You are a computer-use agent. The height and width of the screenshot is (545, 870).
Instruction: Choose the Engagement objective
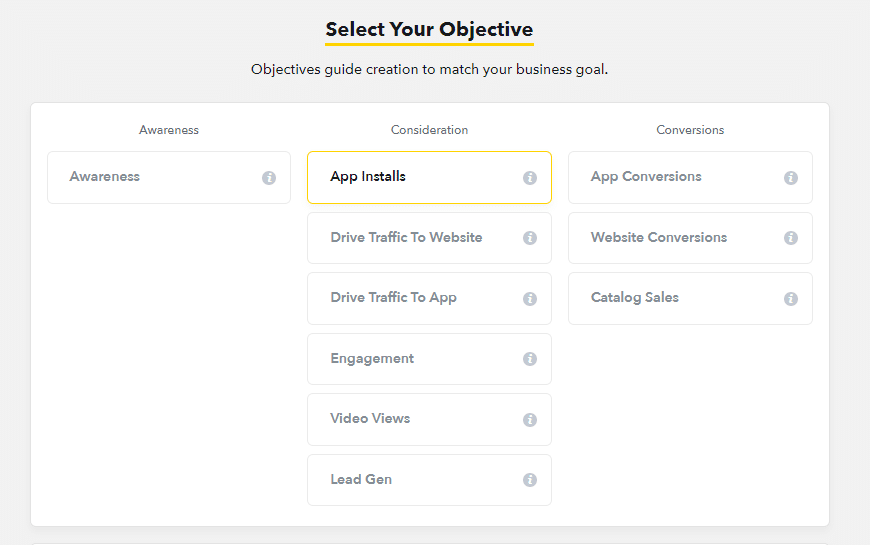pyautogui.click(x=429, y=359)
